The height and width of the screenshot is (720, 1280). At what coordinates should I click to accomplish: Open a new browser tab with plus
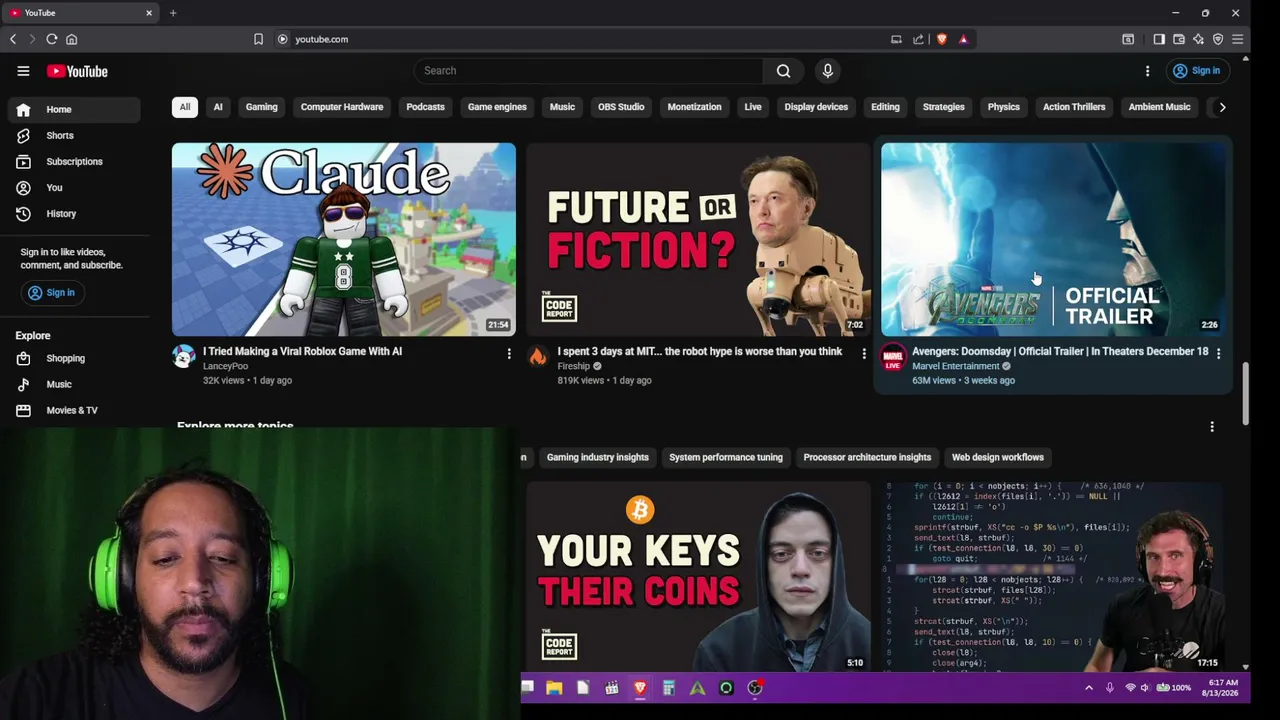[173, 13]
